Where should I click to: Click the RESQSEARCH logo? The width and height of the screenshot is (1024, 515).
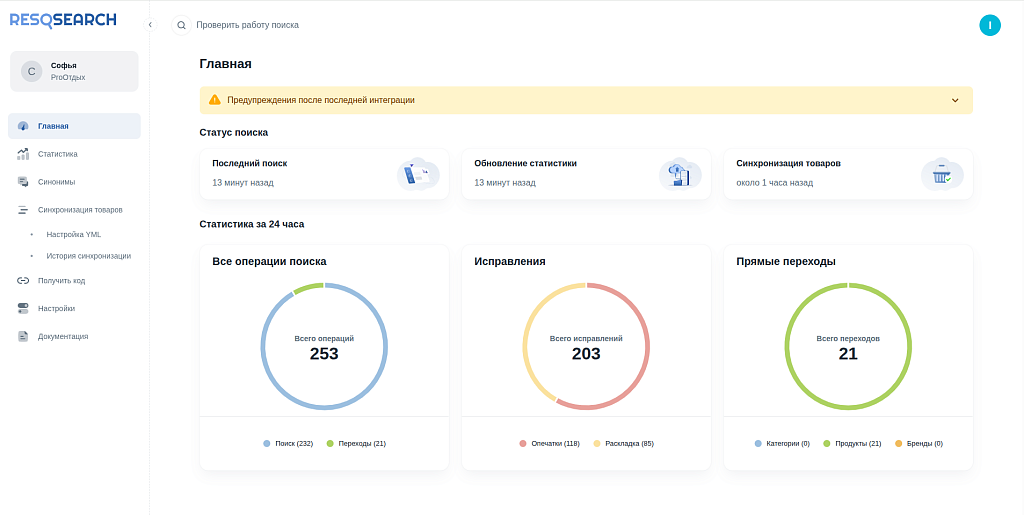coord(63,20)
